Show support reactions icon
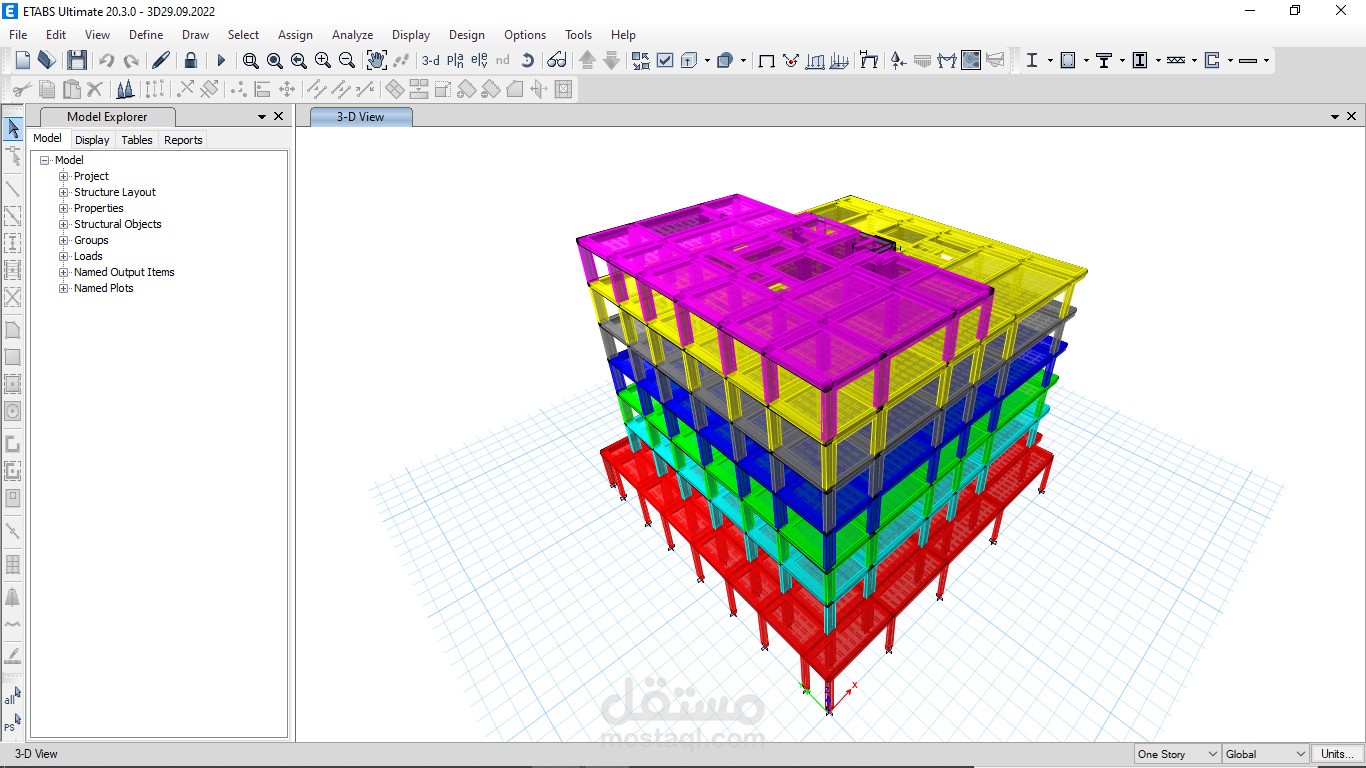The image size is (1366, 768). (x=899, y=60)
